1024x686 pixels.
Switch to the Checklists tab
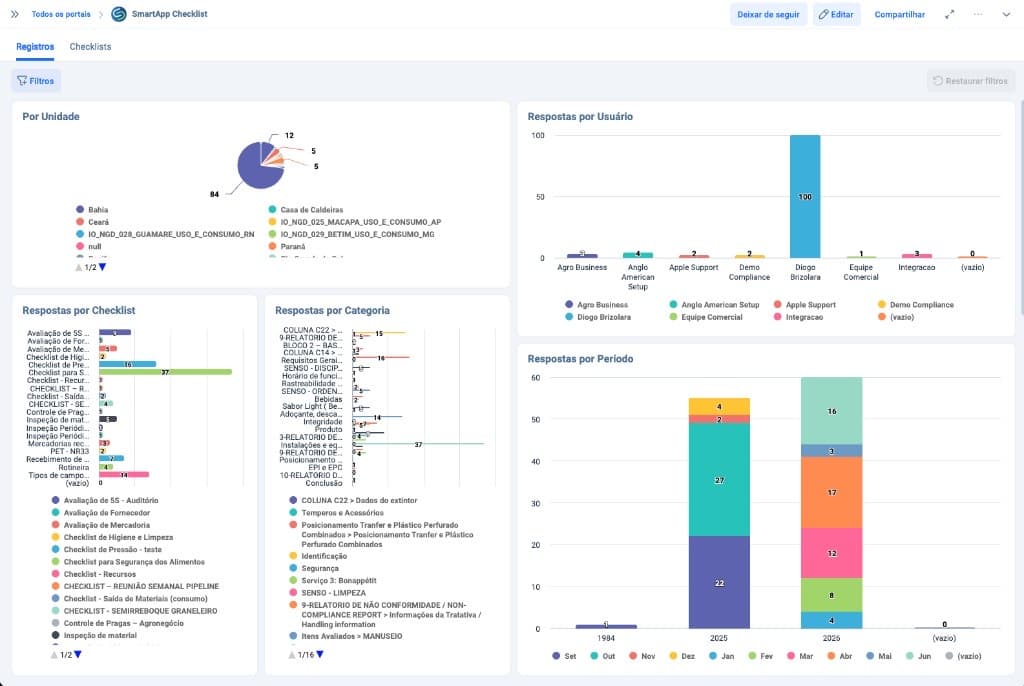pos(90,47)
